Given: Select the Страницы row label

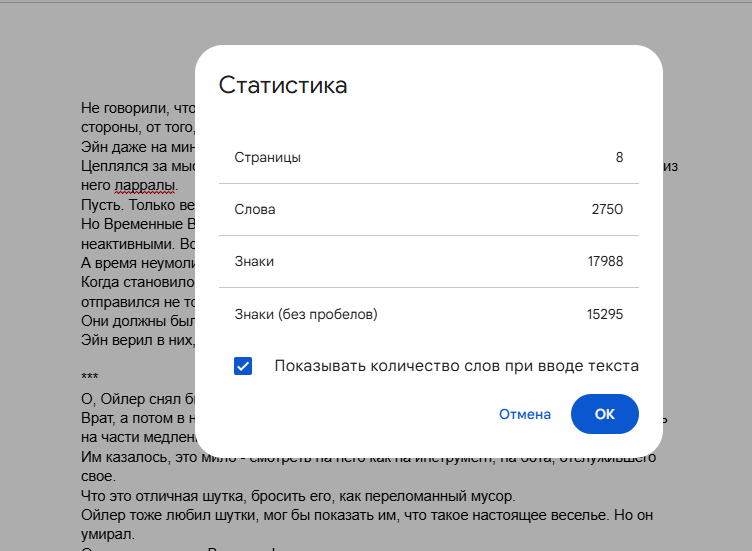Looking at the screenshot, I should click(267, 158).
